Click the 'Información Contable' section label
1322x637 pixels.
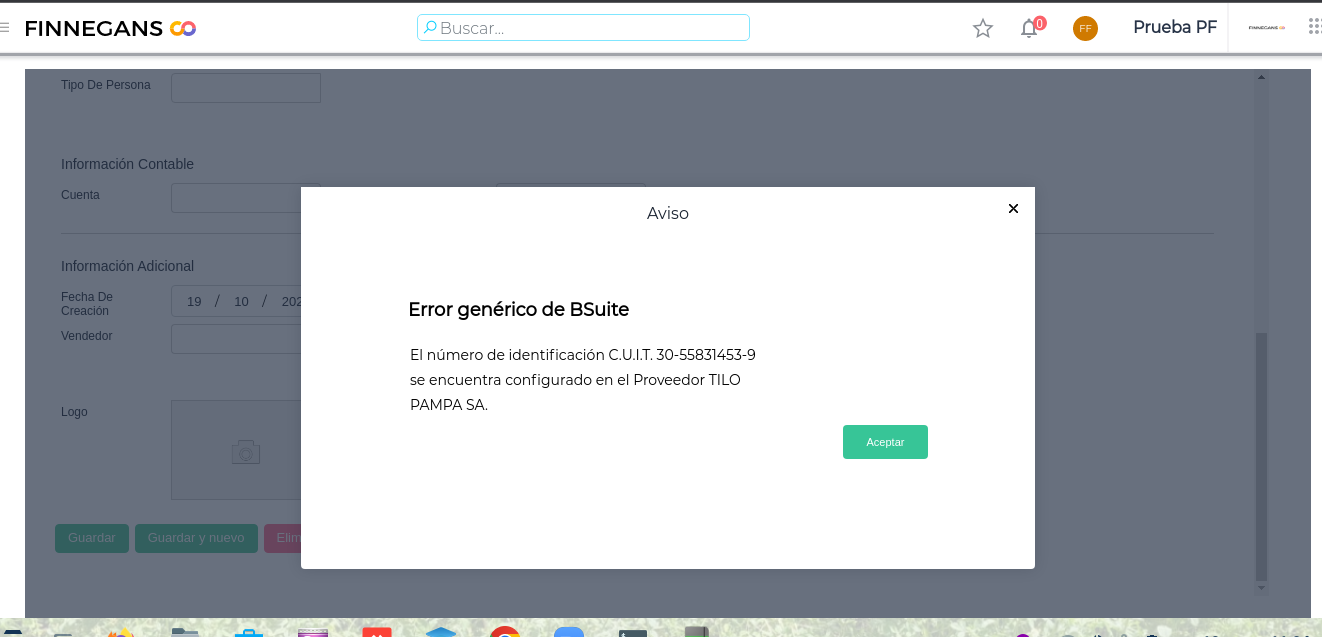tap(127, 164)
